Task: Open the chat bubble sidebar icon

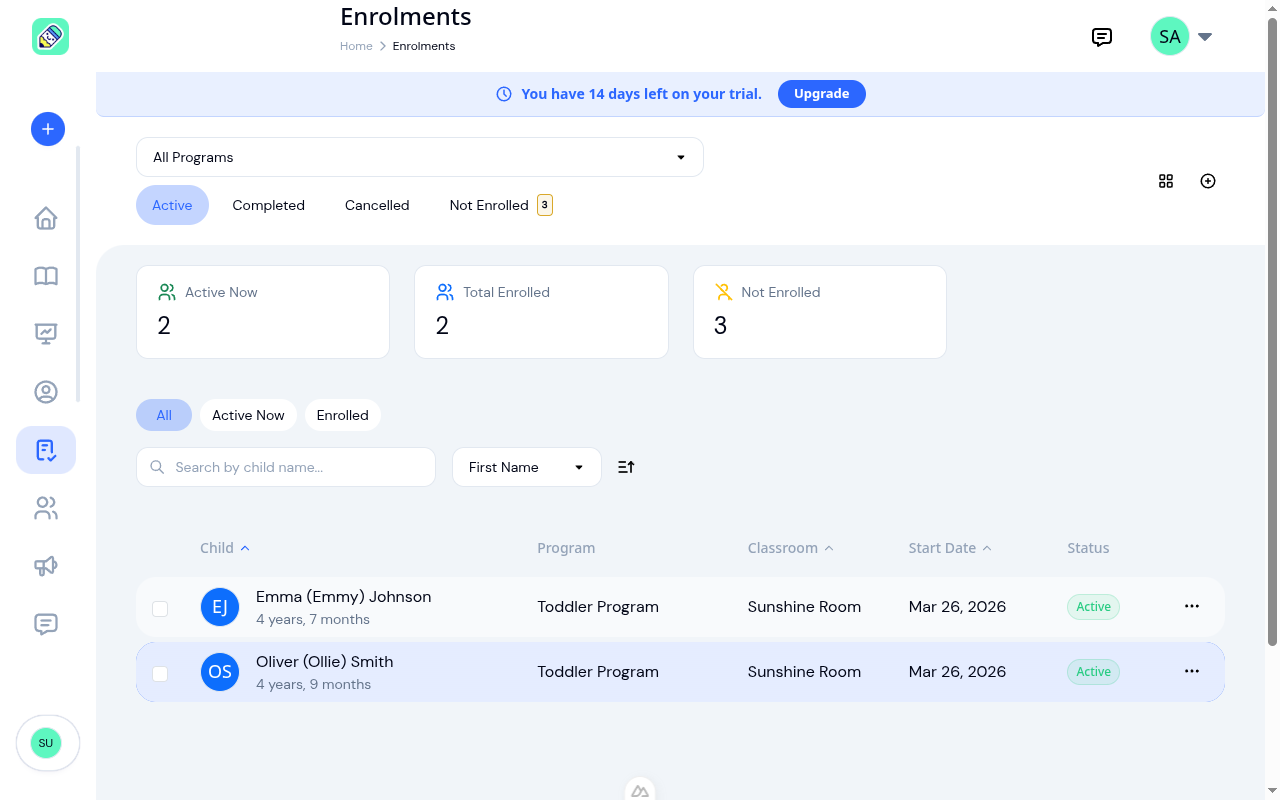Action: (x=46, y=624)
